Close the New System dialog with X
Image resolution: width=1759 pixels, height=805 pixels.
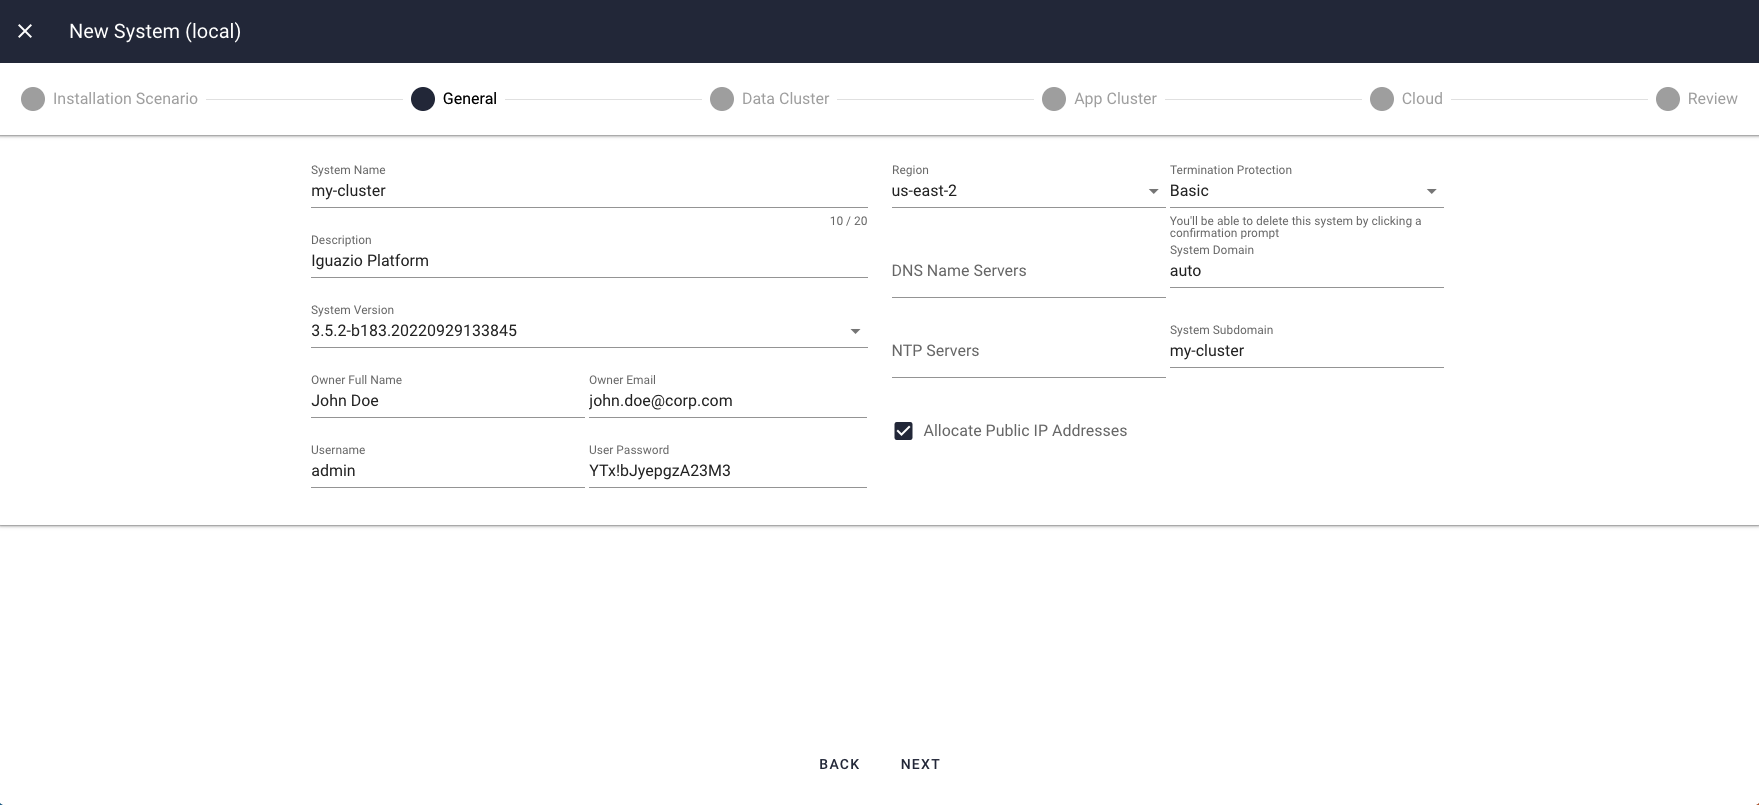click(x=25, y=31)
